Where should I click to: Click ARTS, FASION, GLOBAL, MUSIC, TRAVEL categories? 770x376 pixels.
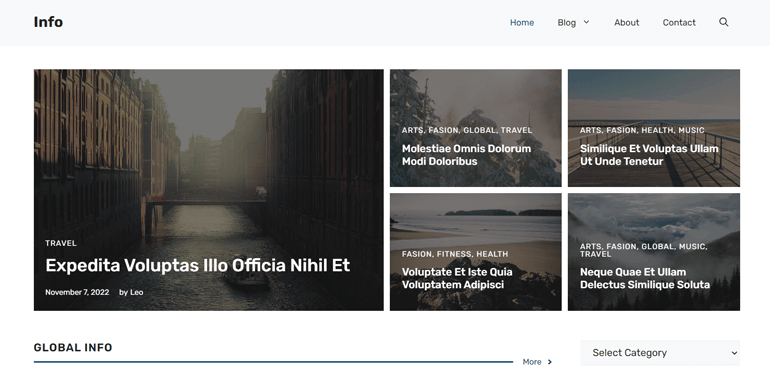(643, 250)
